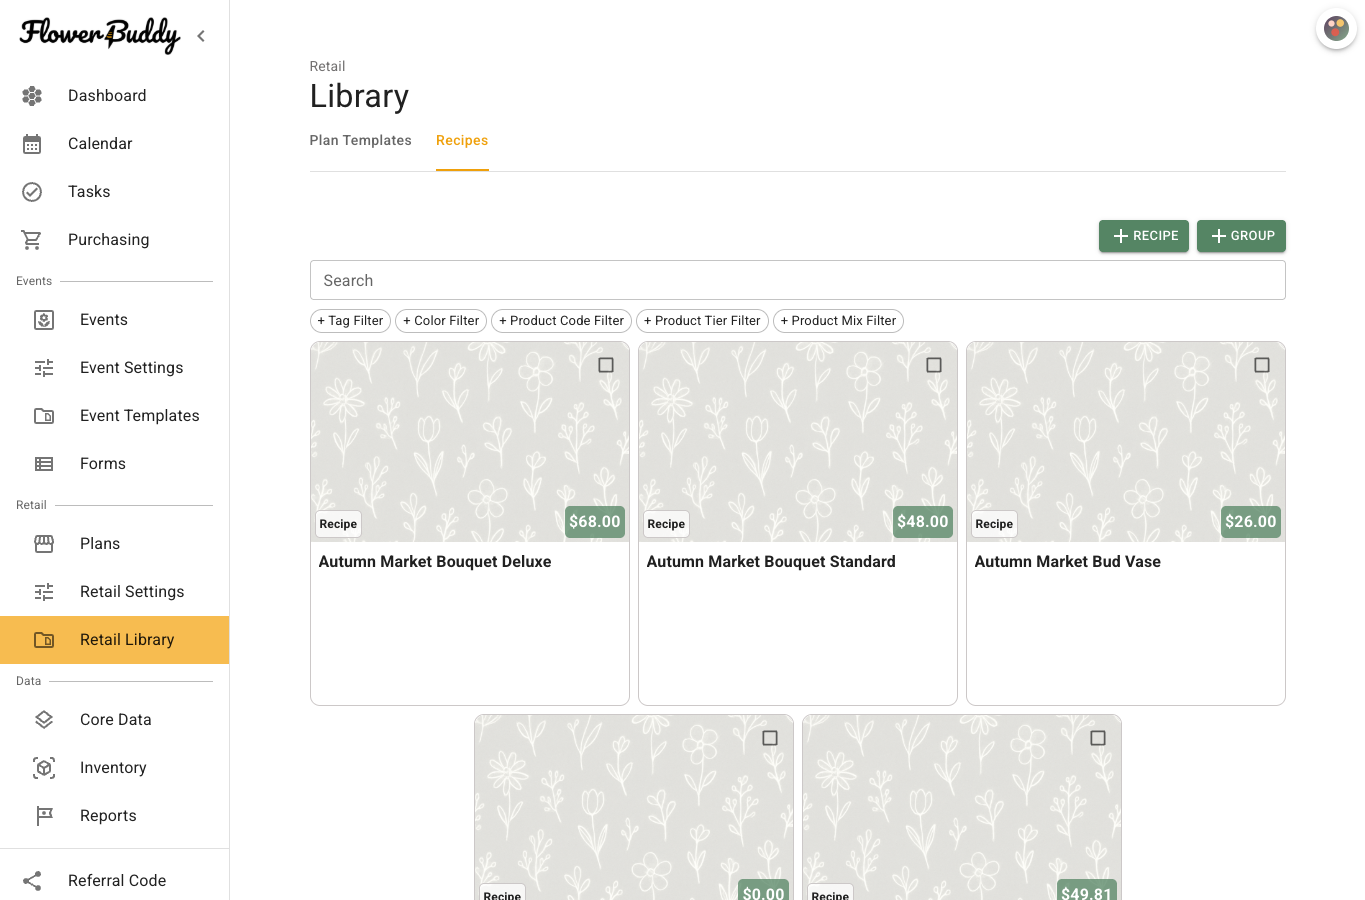
Task: Click the + RECIPE button
Action: (x=1144, y=236)
